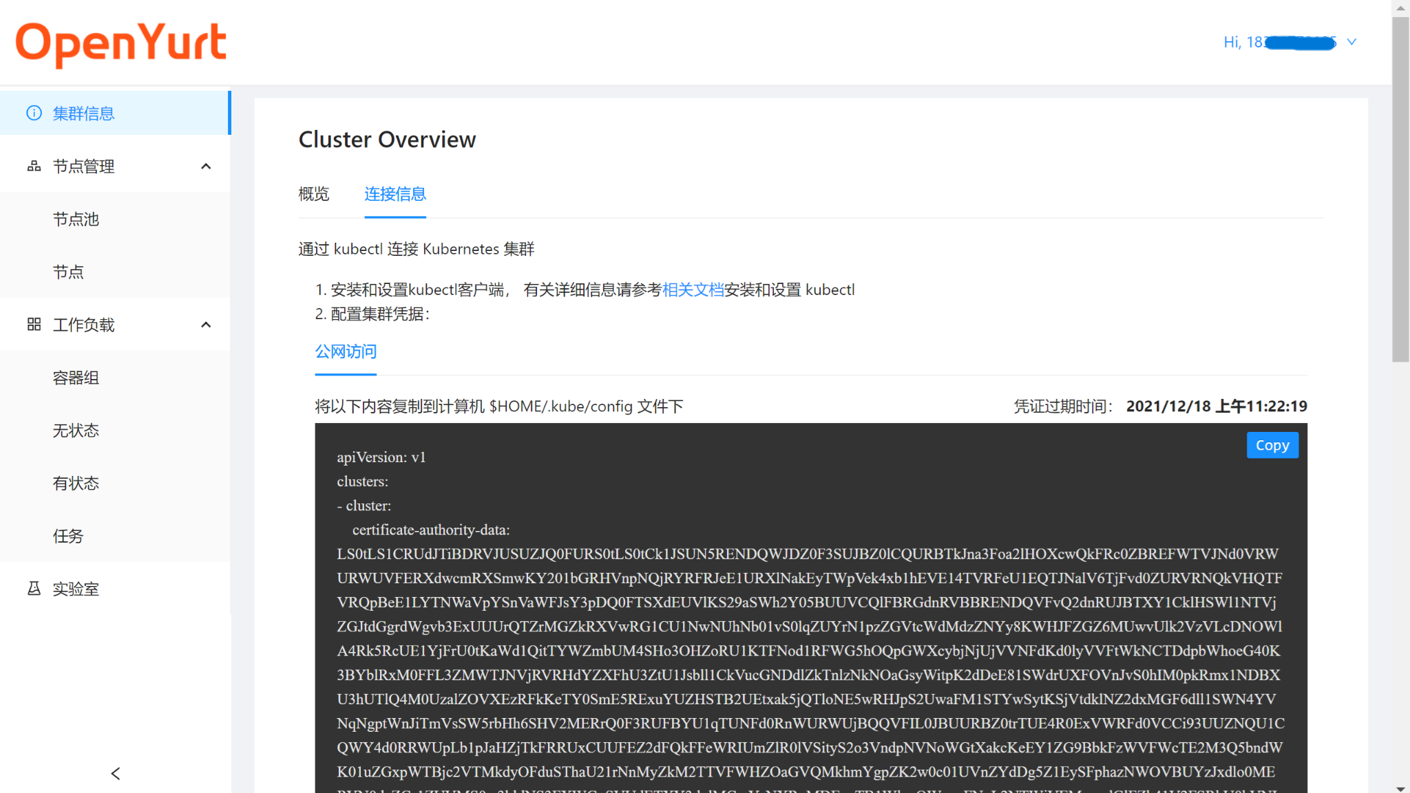1410x793 pixels.
Task: Click the lab flask icon
Action: (x=34, y=588)
